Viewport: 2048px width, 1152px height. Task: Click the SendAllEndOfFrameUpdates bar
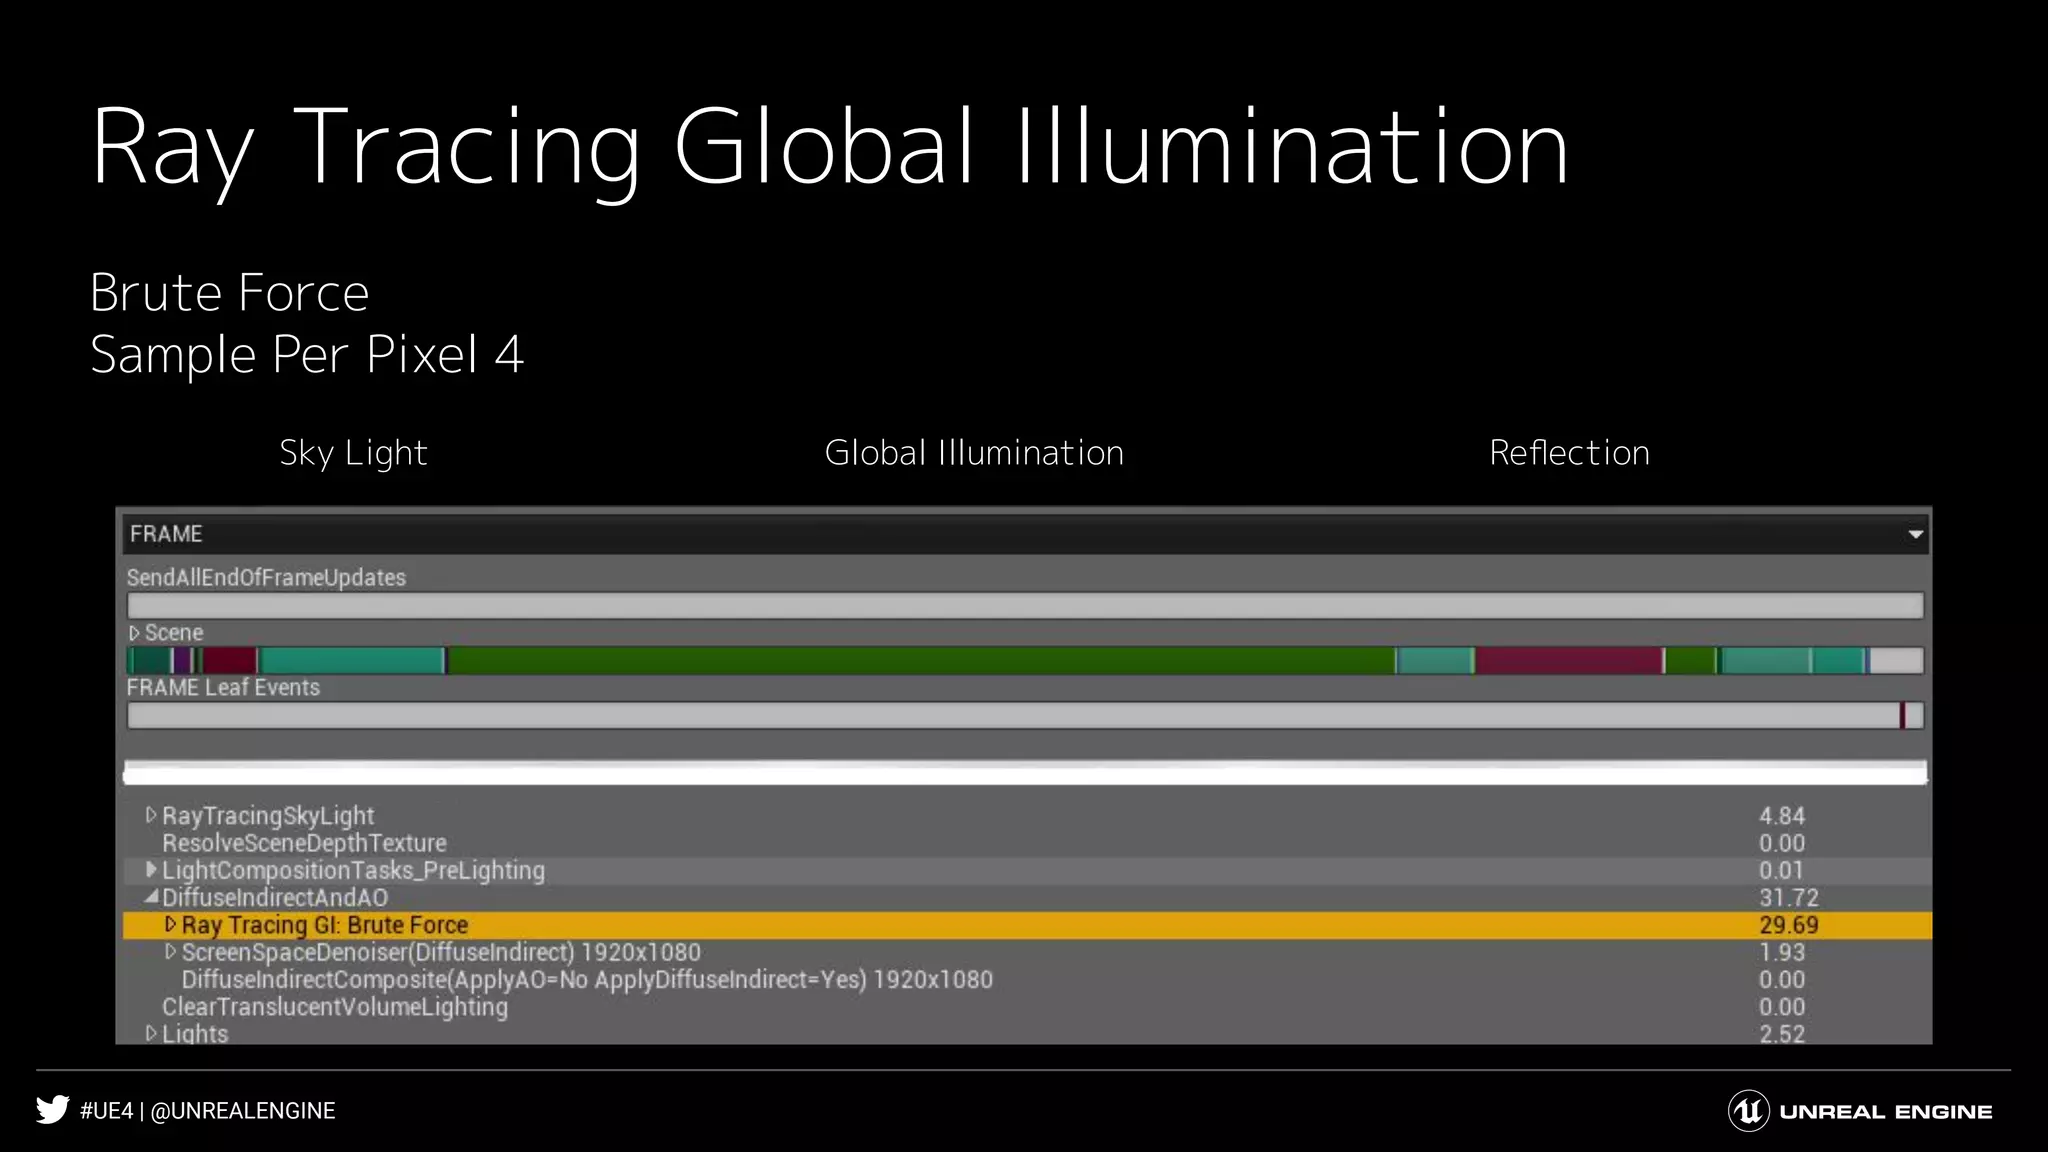click(x=1025, y=605)
